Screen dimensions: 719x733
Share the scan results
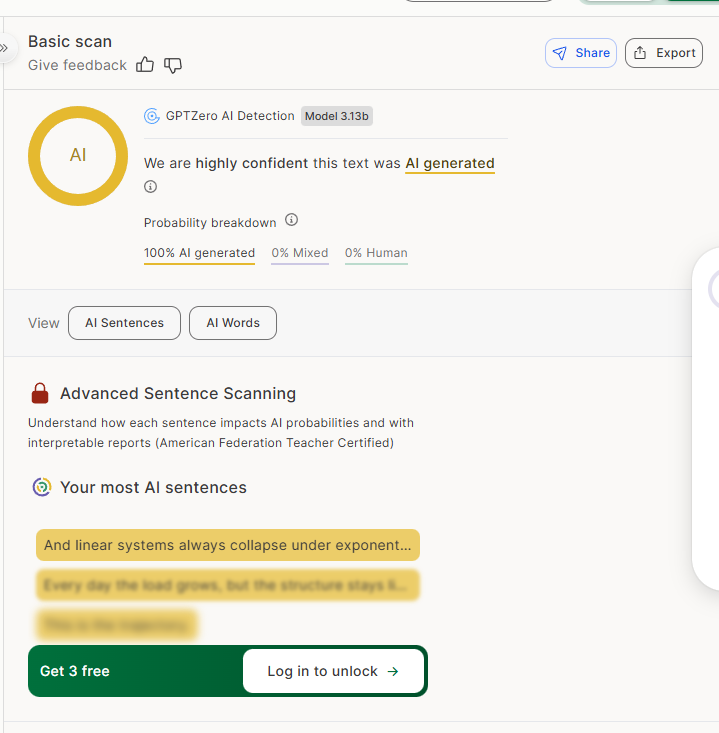(581, 53)
